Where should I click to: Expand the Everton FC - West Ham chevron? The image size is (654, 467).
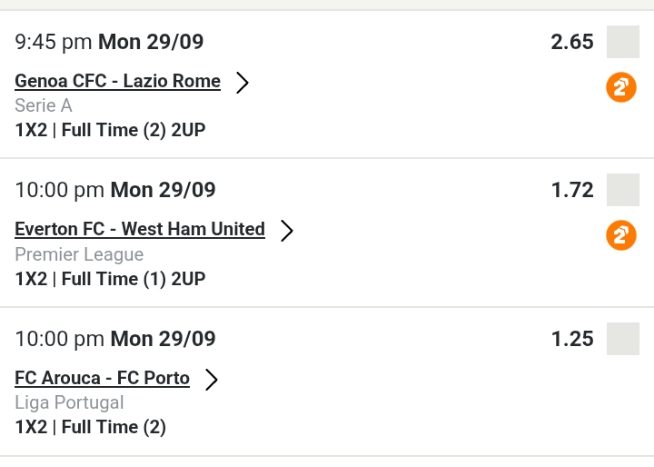coord(286,230)
